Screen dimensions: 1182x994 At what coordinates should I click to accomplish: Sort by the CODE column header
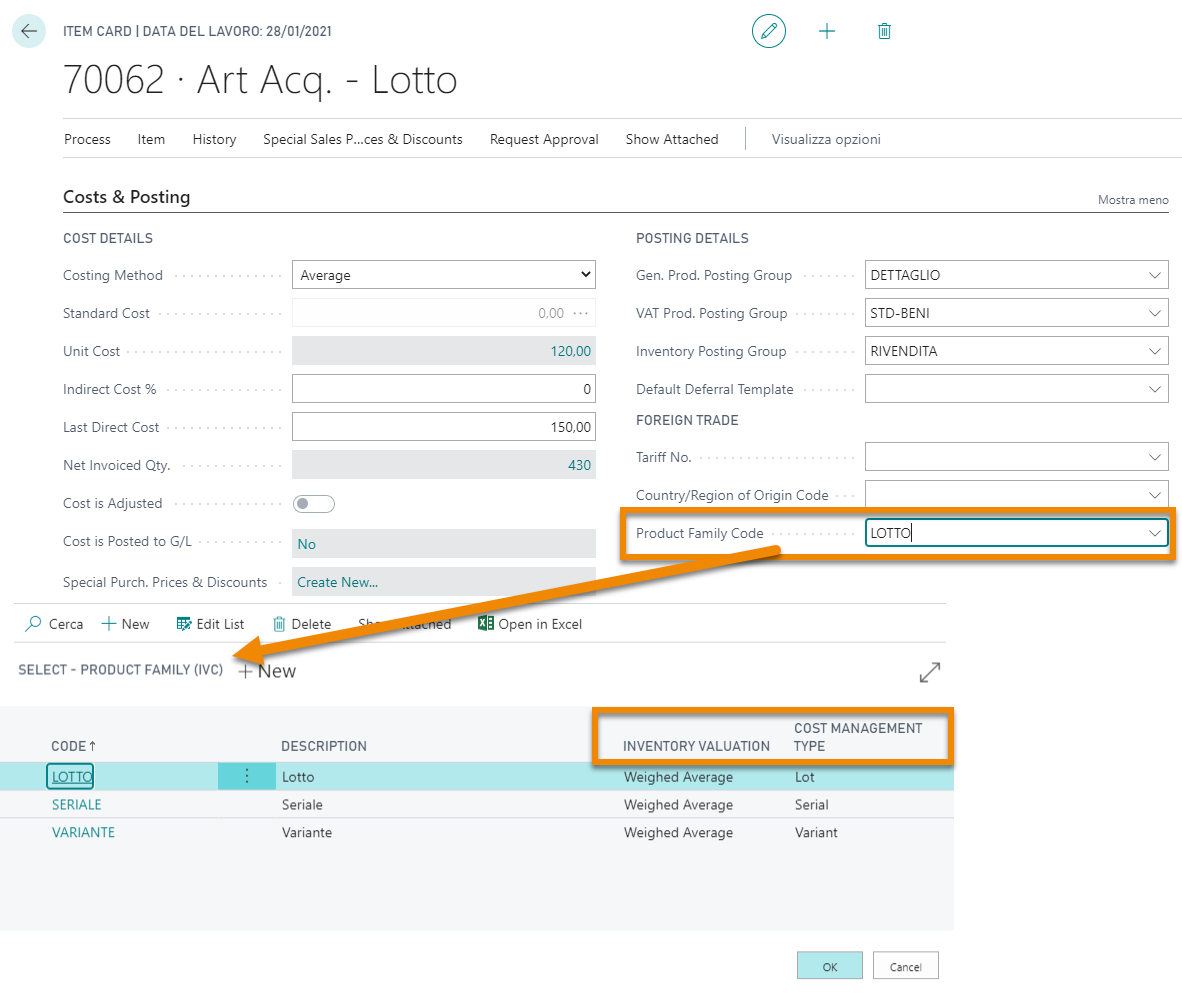pos(73,746)
